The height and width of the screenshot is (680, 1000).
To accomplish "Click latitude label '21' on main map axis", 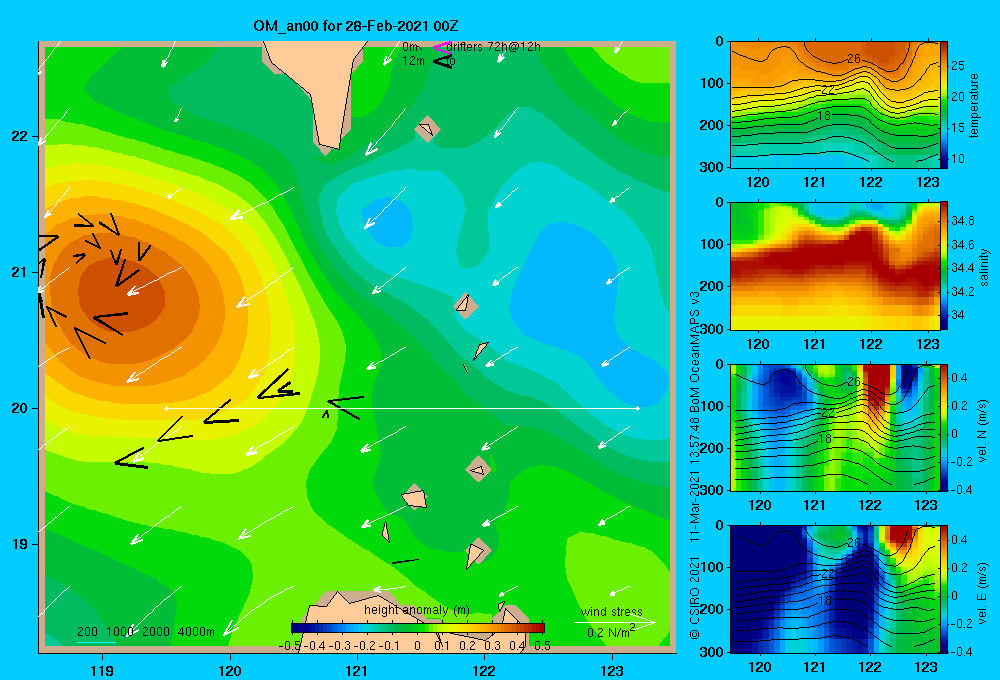I will (20, 272).
